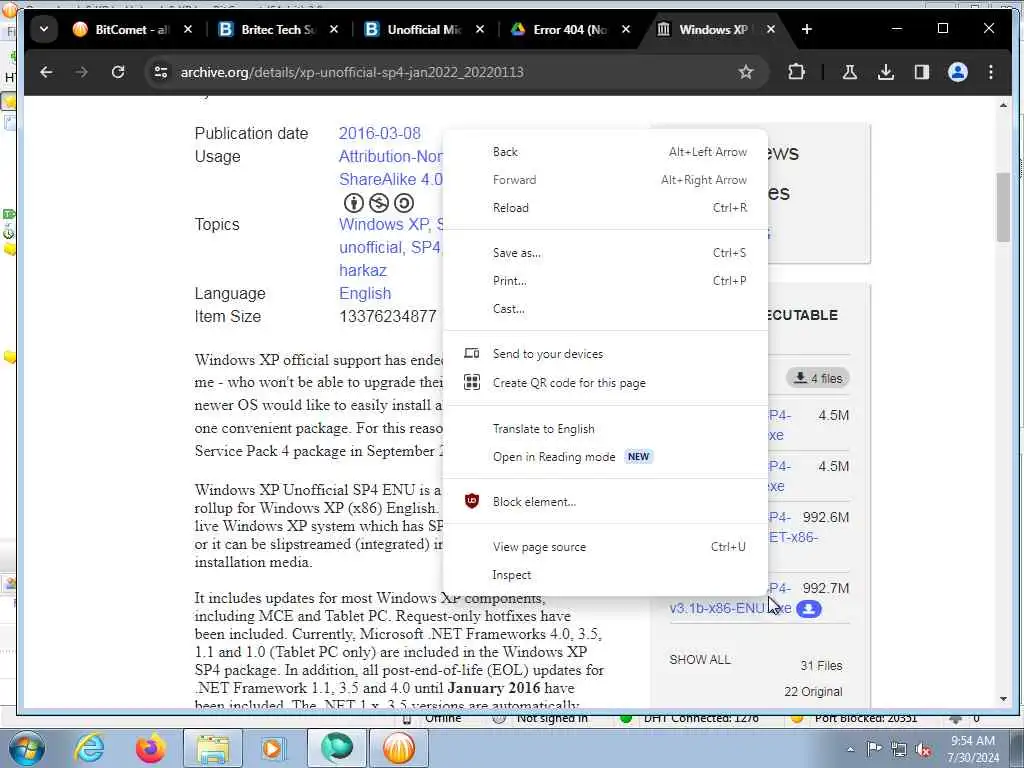Choose Open in Reading mode

605,456
